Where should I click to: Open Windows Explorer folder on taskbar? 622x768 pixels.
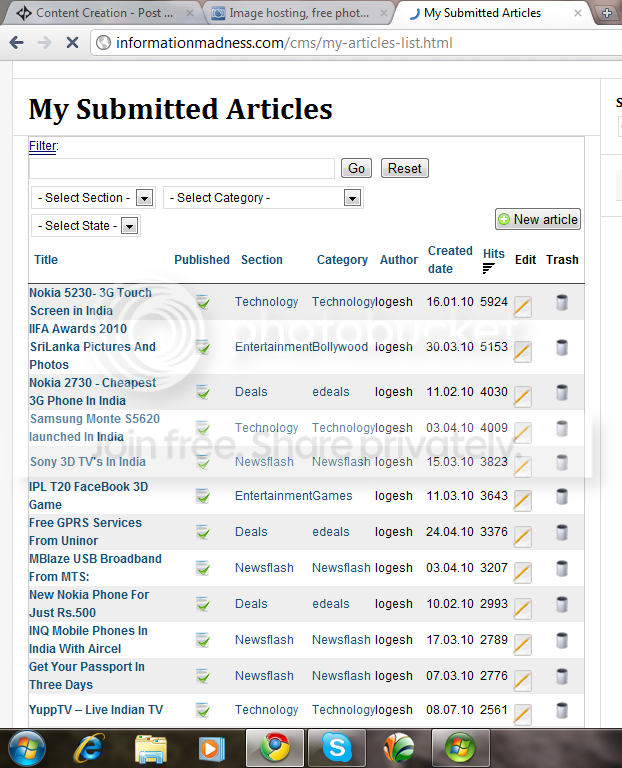point(151,749)
